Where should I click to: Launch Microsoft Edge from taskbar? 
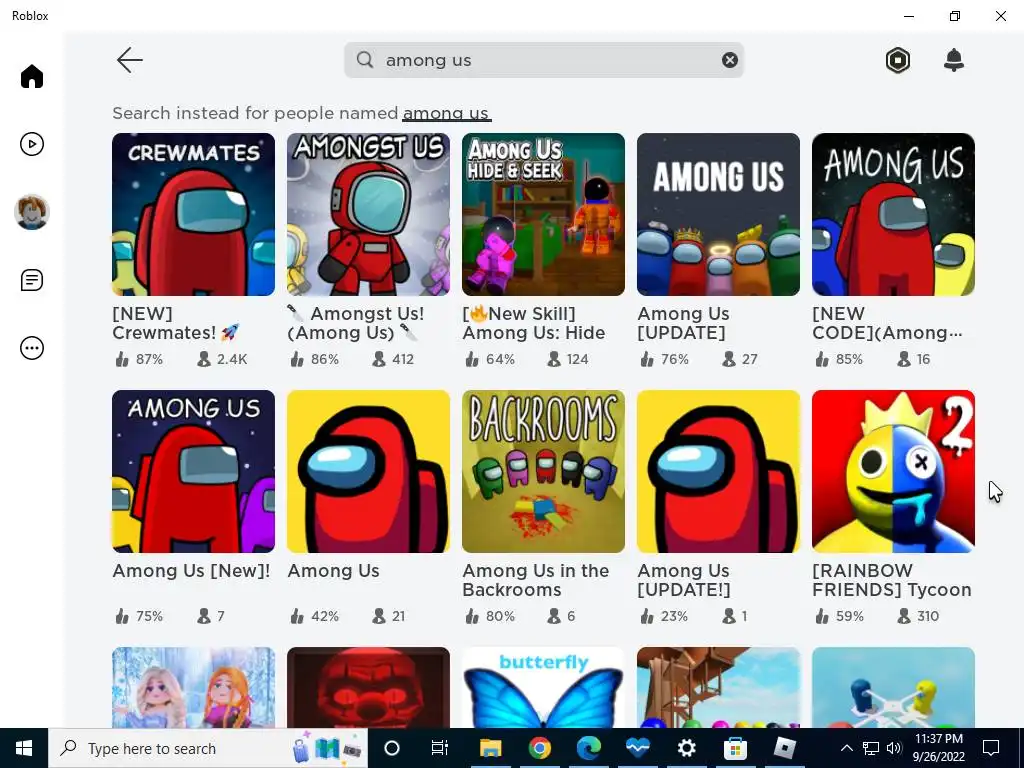click(x=588, y=748)
